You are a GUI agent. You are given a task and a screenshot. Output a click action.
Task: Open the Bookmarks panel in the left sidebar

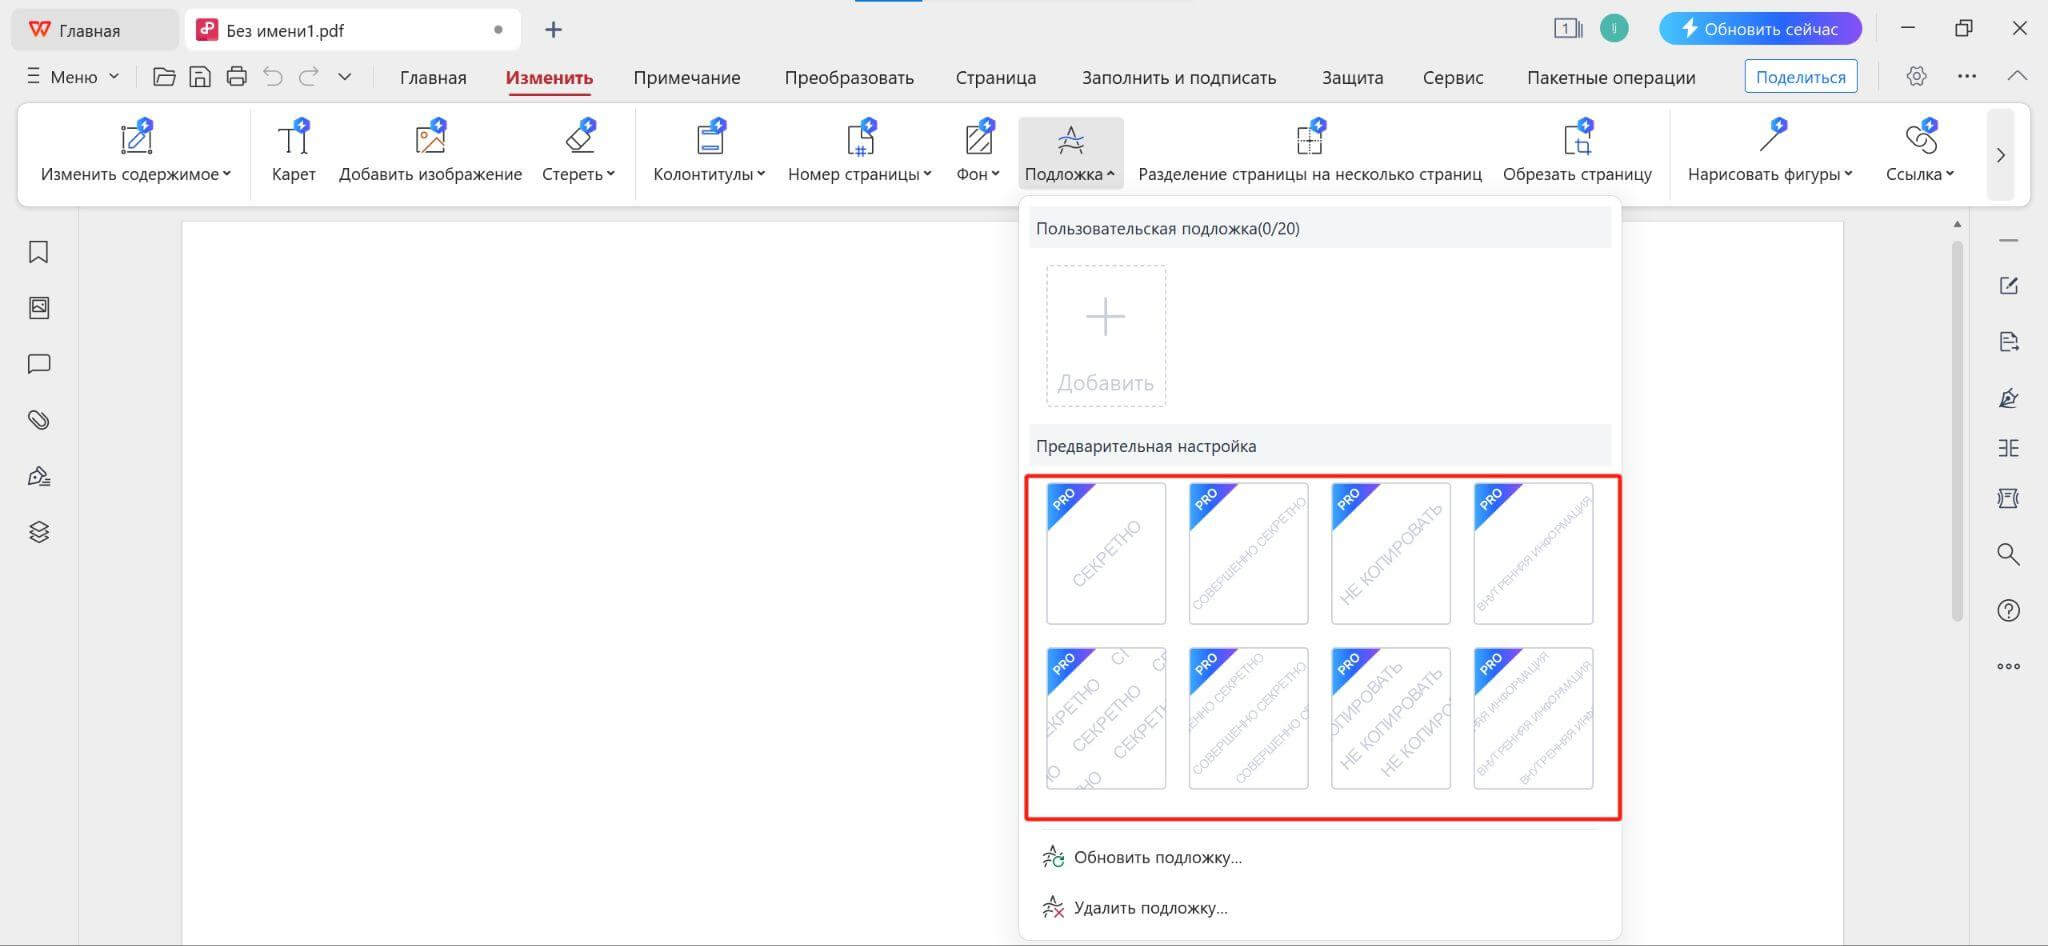click(39, 253)
